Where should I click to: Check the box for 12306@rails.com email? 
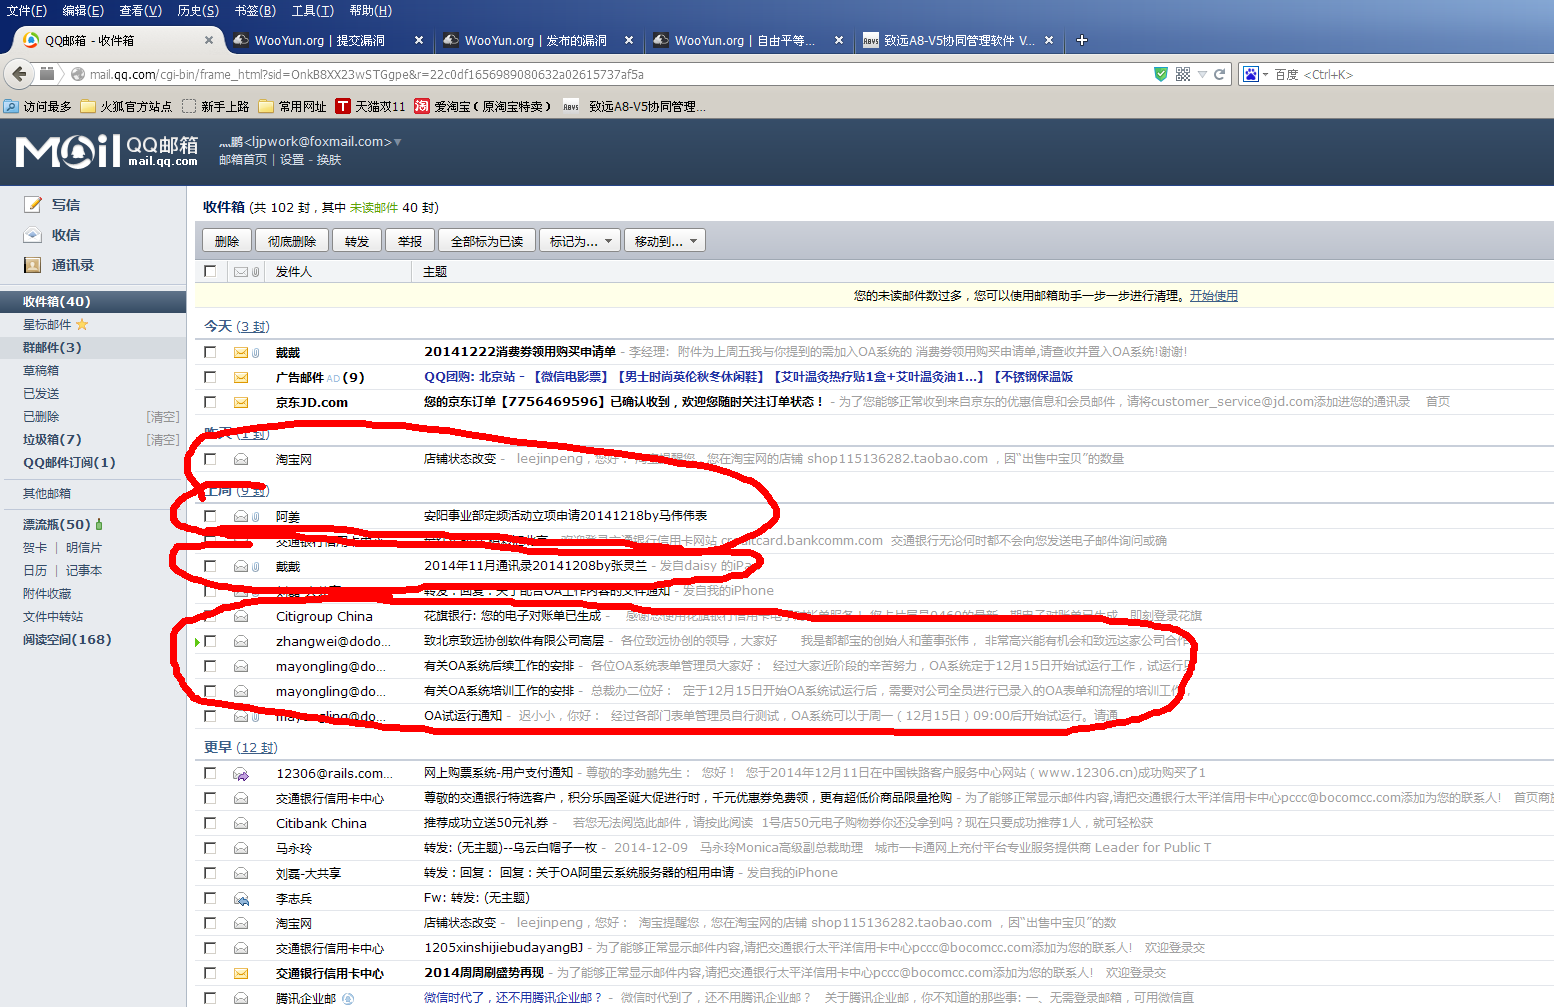(210, 773)
